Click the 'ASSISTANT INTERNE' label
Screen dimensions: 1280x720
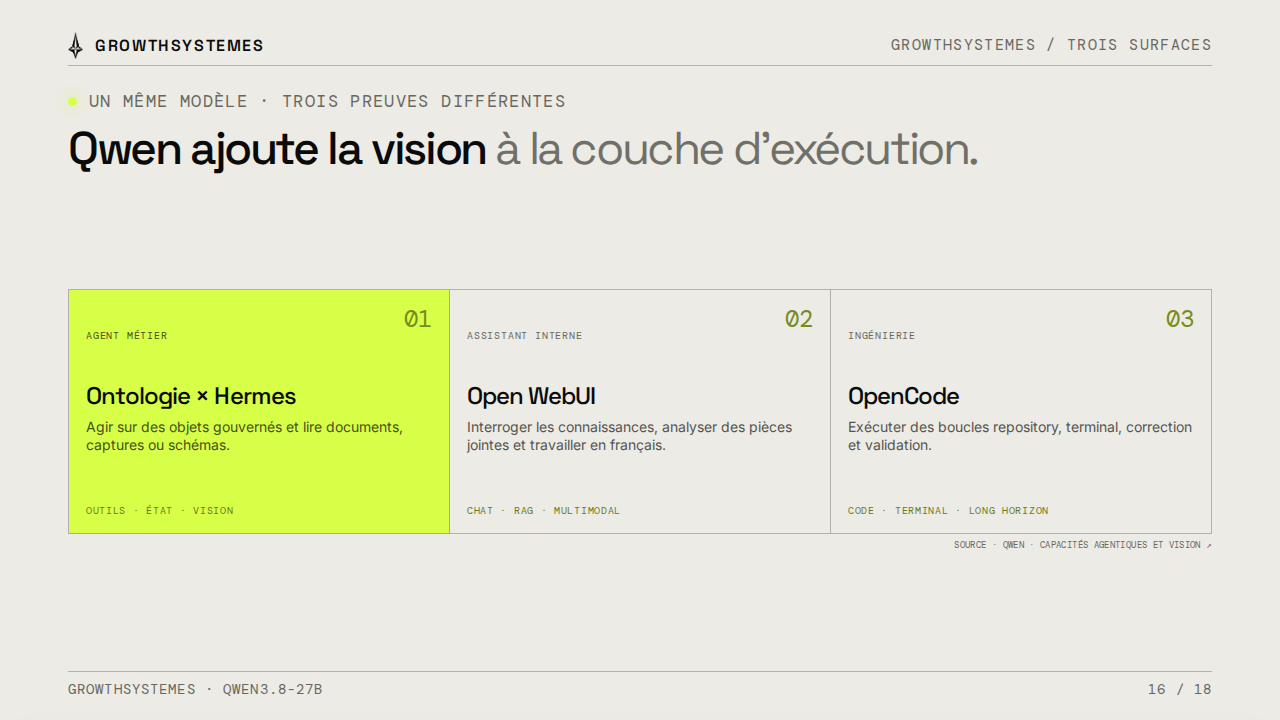point(524,336)
